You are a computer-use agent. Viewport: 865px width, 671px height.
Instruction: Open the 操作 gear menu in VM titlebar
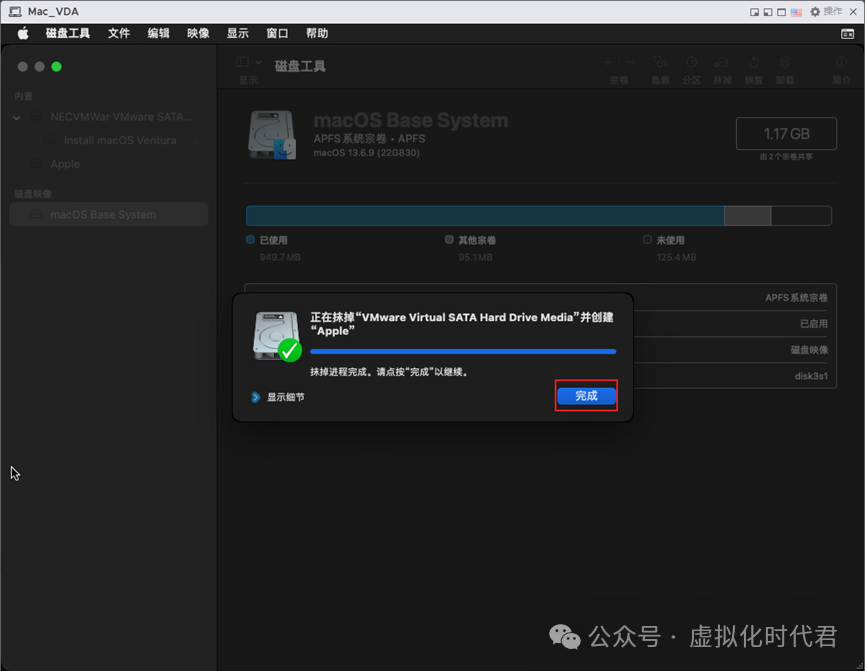pyautogui.click(x=826, y=12)
